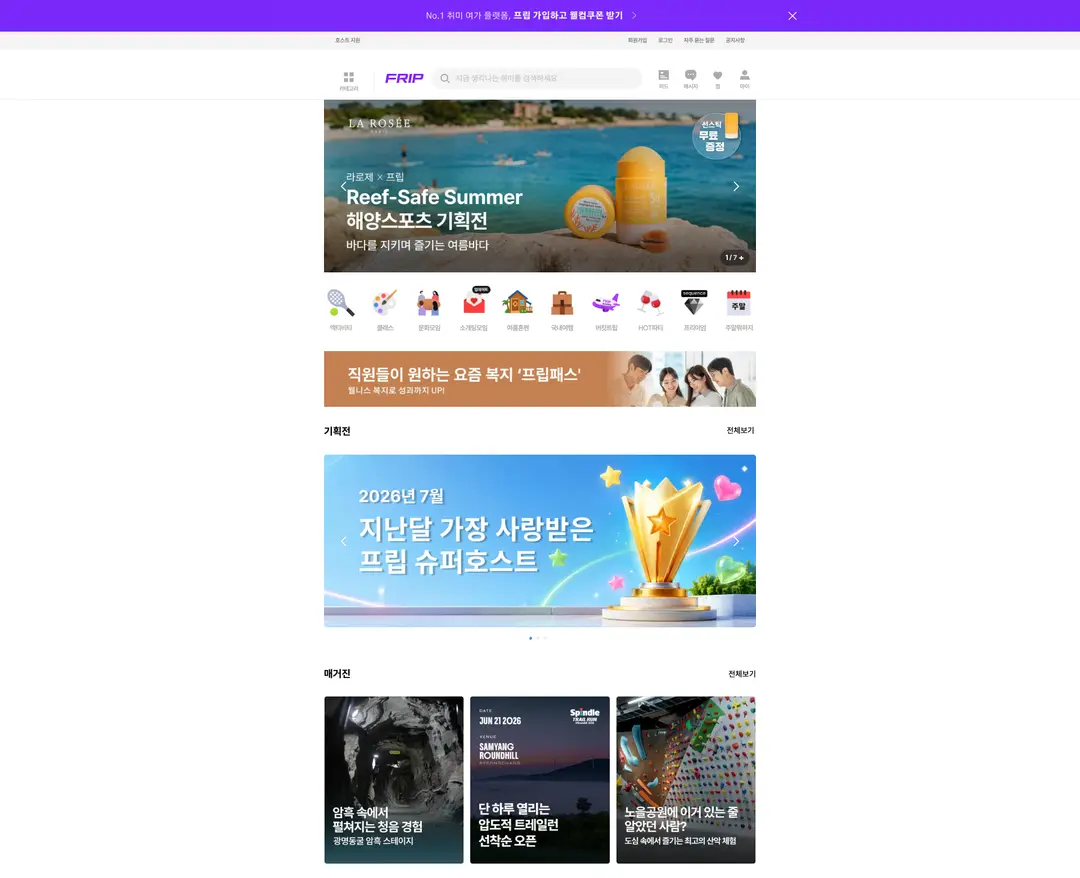Show previous Reef-Safe Summer banner slide
Image resolution: width=1080 pixels, height=878 pixels.
(x=344, y=186)
